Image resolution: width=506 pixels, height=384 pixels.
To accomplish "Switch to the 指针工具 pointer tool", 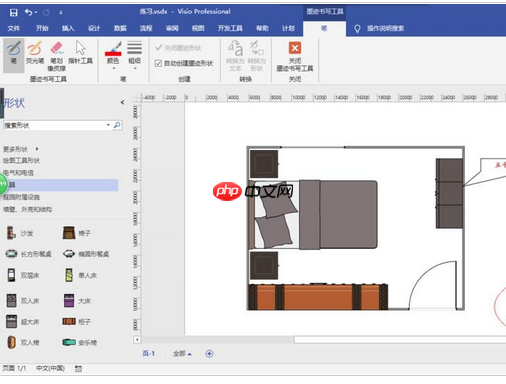I will tap(80, 53).
